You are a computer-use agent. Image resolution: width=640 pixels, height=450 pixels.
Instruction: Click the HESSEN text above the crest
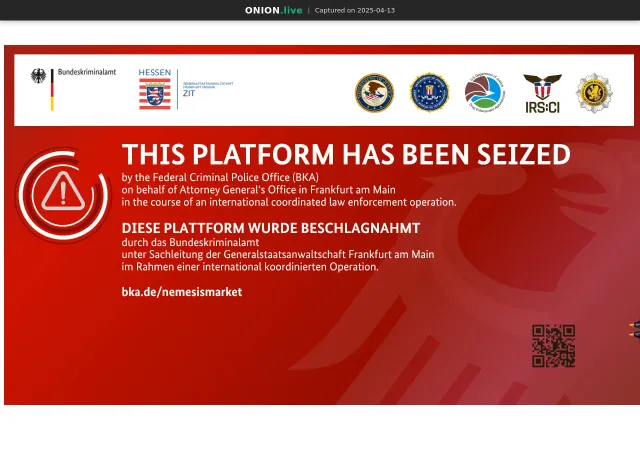(x=155, y=72)
